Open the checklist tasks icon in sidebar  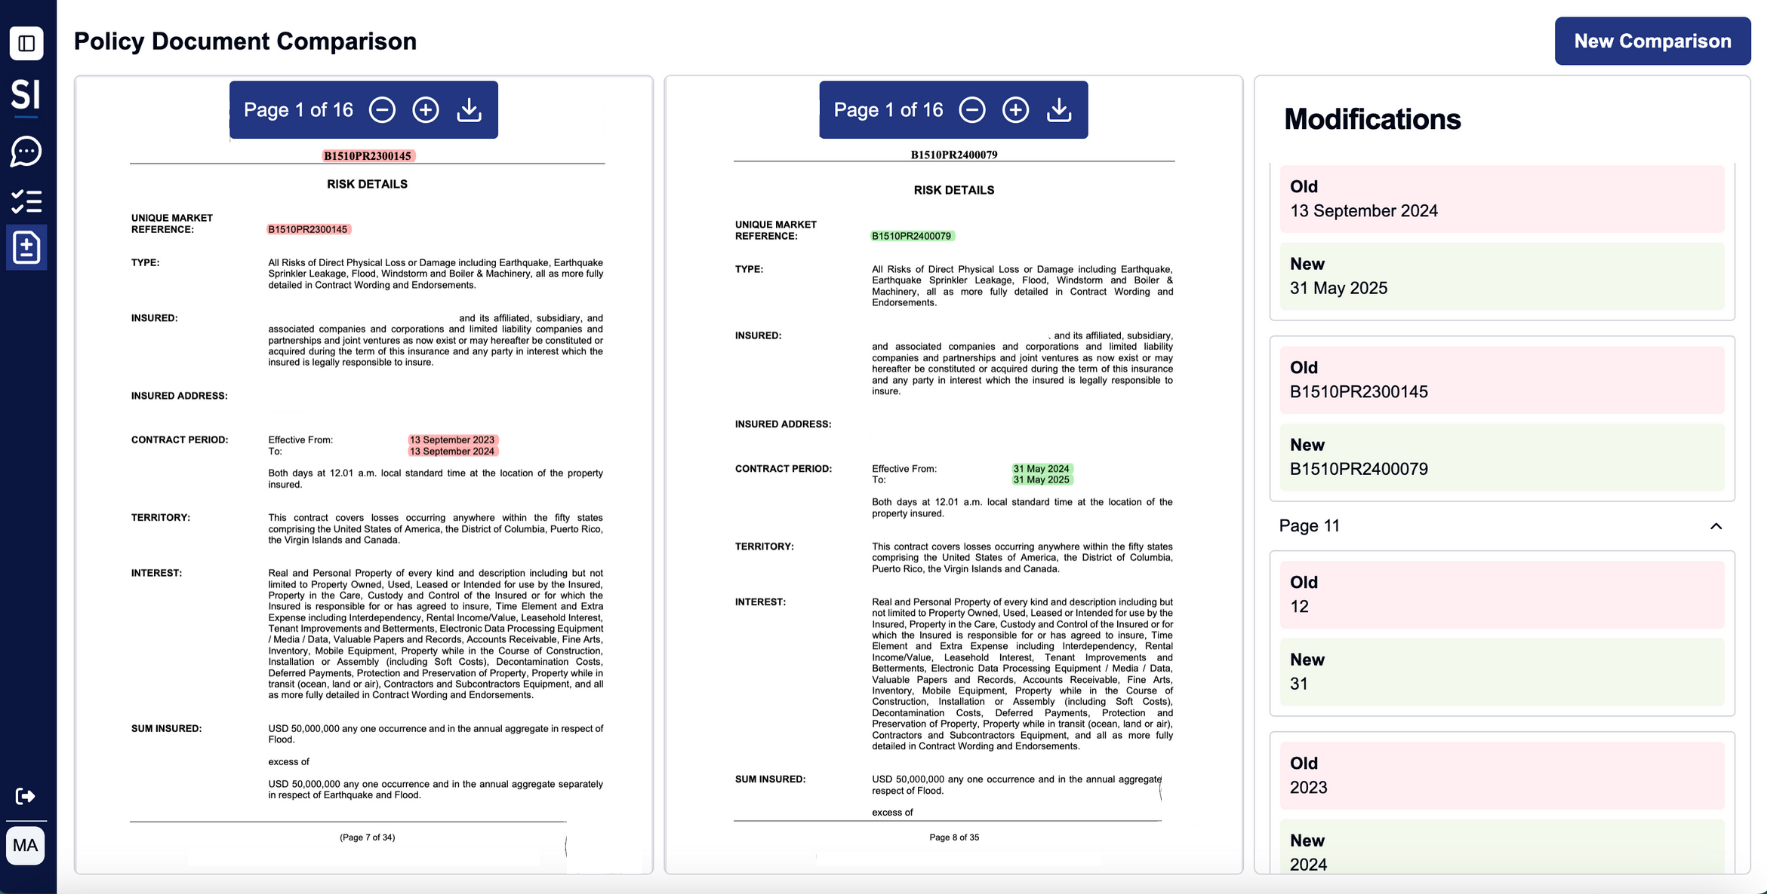coord(26,201)
